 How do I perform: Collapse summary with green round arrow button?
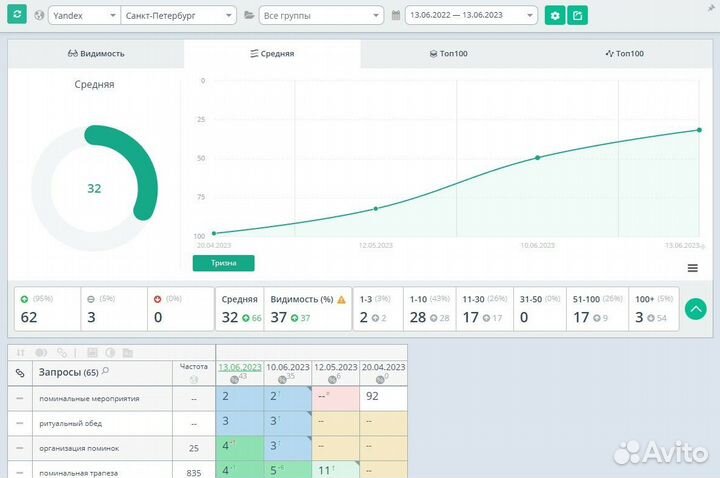pos(695,310)
